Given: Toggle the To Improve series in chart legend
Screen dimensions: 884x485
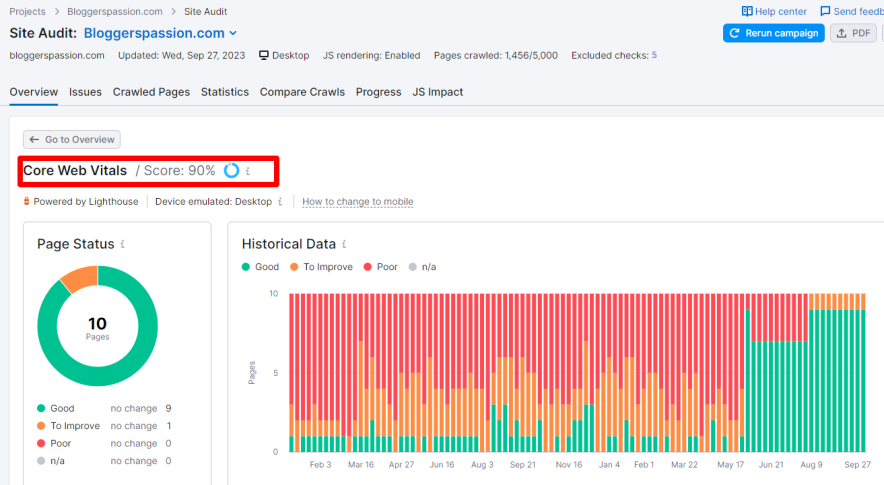Looking at the screenshot, I should pyautogui.click(x=322, y=267).
